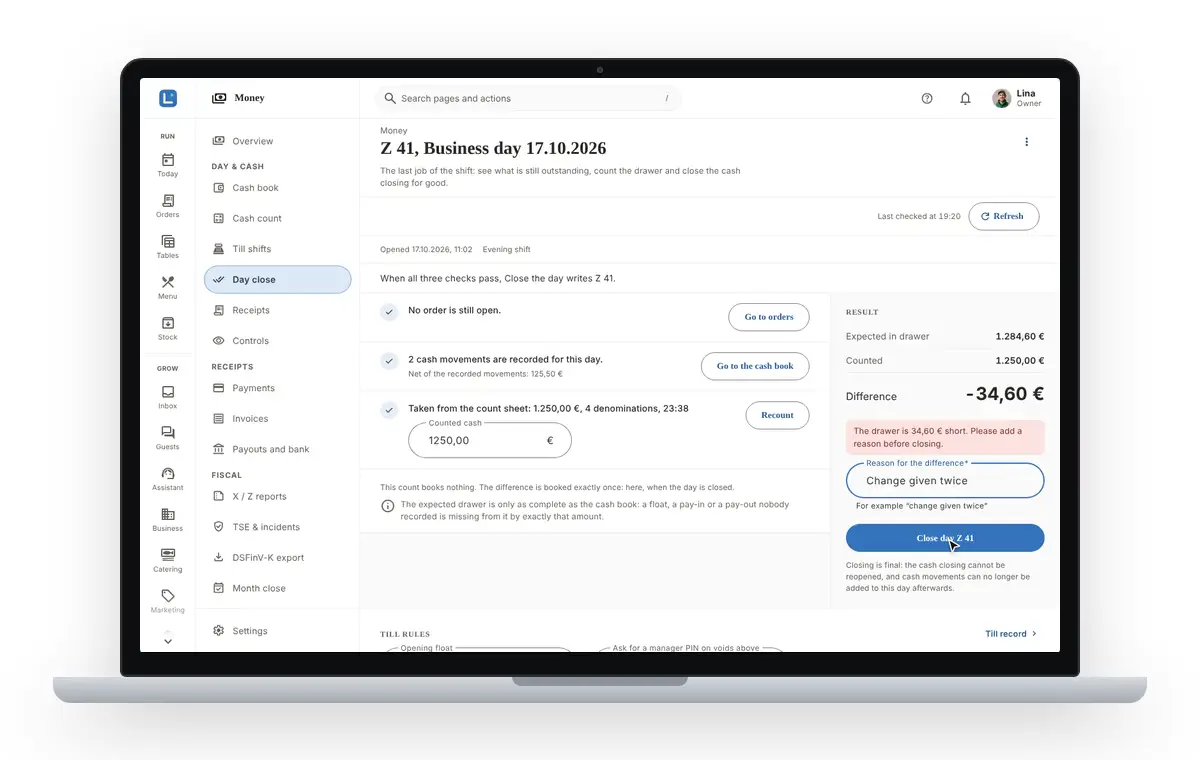Open DSFinV-K export
This screenshot has height=760, width=1200.
(x=278, y=558)
